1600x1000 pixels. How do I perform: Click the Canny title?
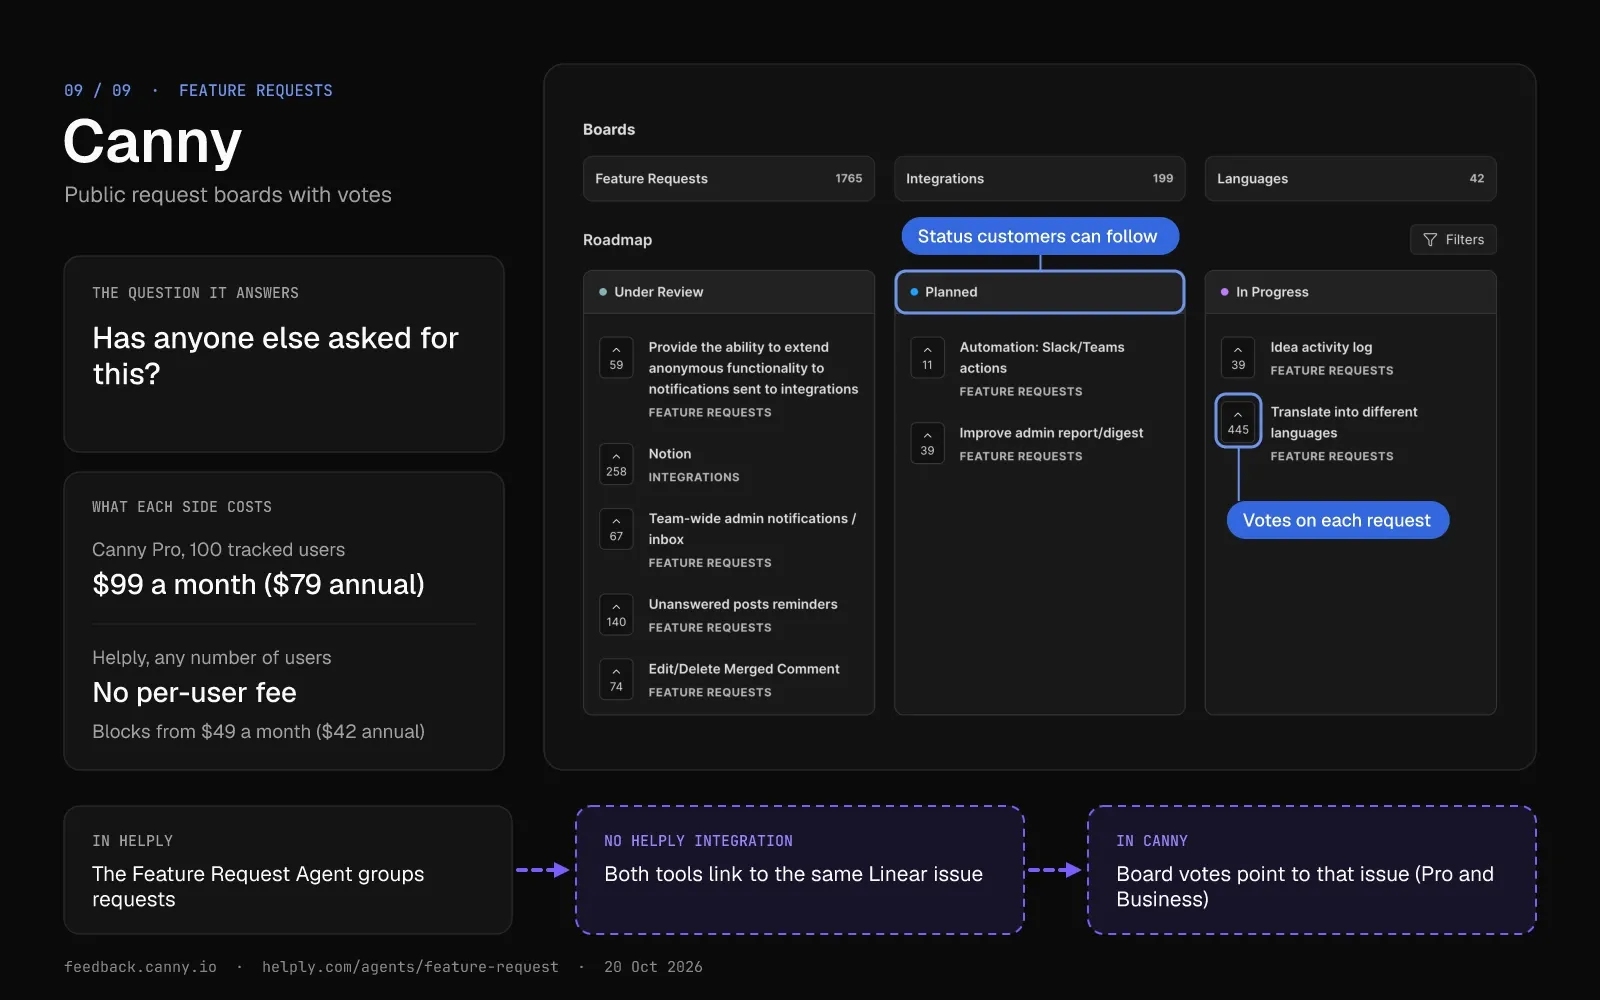(x=153, y=141)
